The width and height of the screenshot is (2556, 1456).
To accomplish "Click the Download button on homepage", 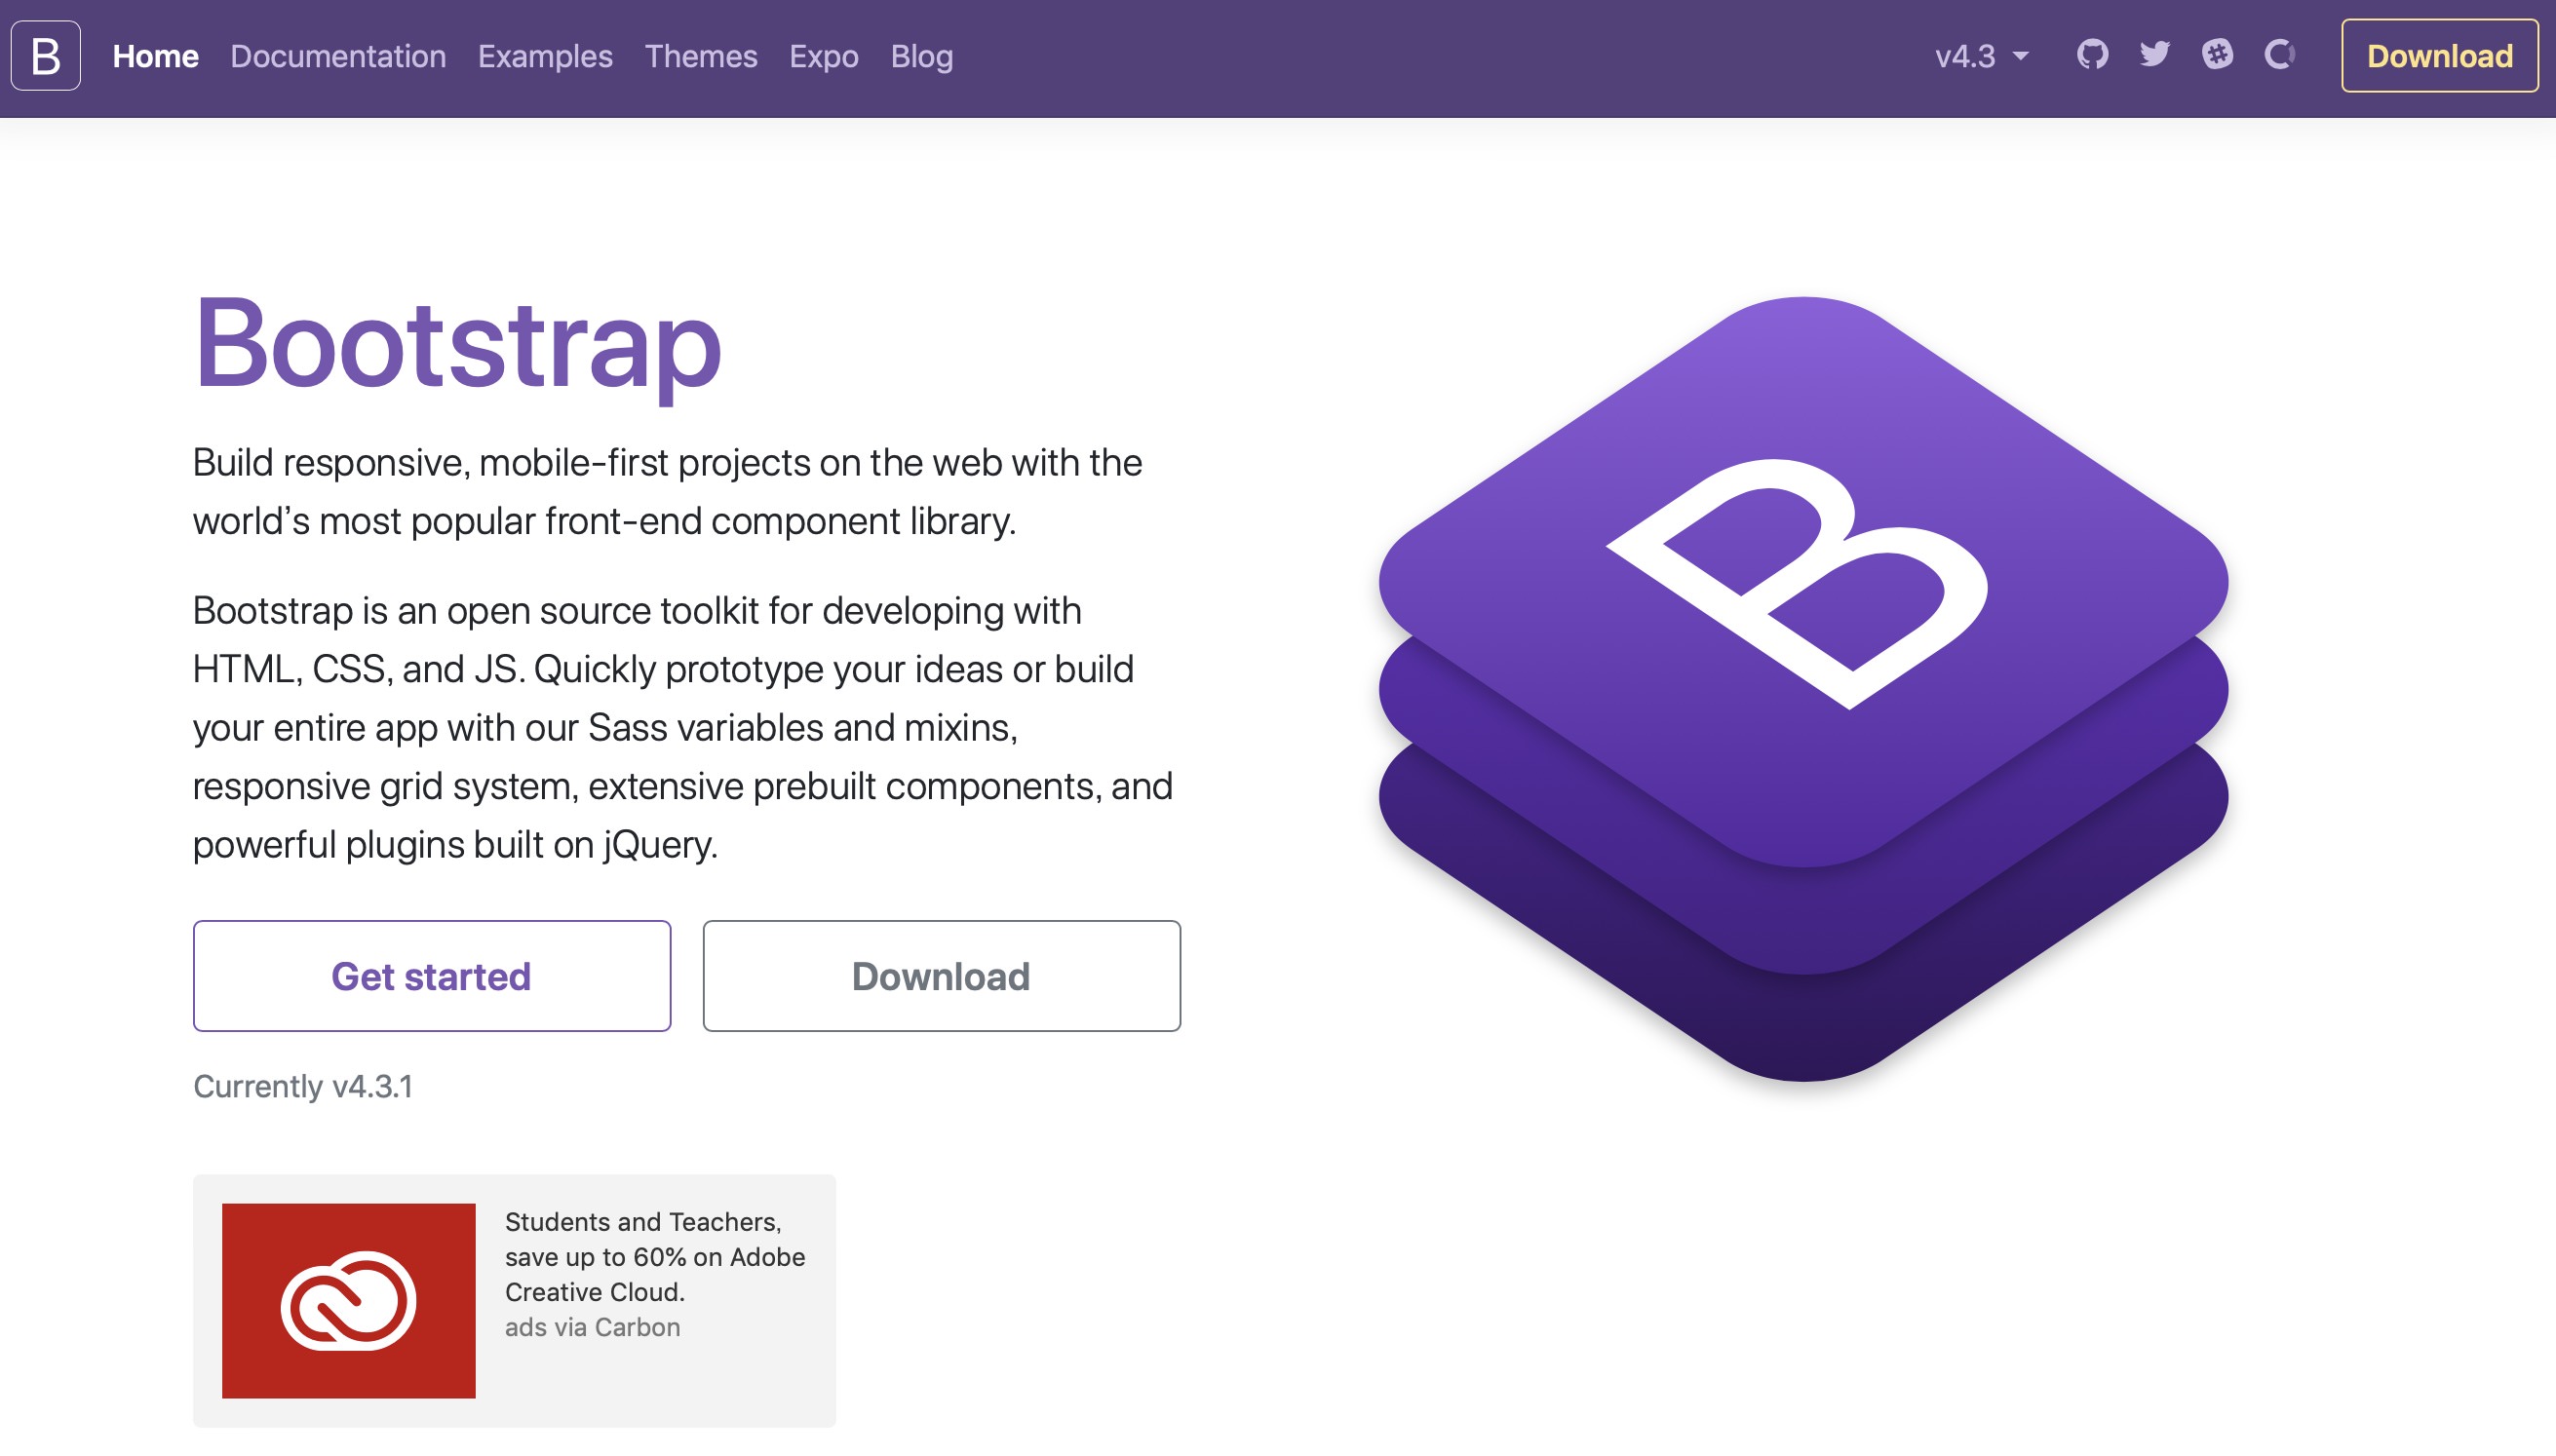I will point(939,976).
